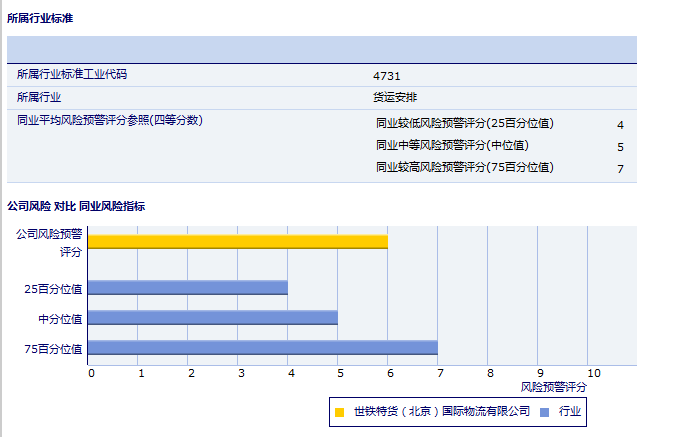The width and height of the screenshot is (690, 437).
Task: Click the yellow legend swatch for 世铁特货
Action: point(340,412)
